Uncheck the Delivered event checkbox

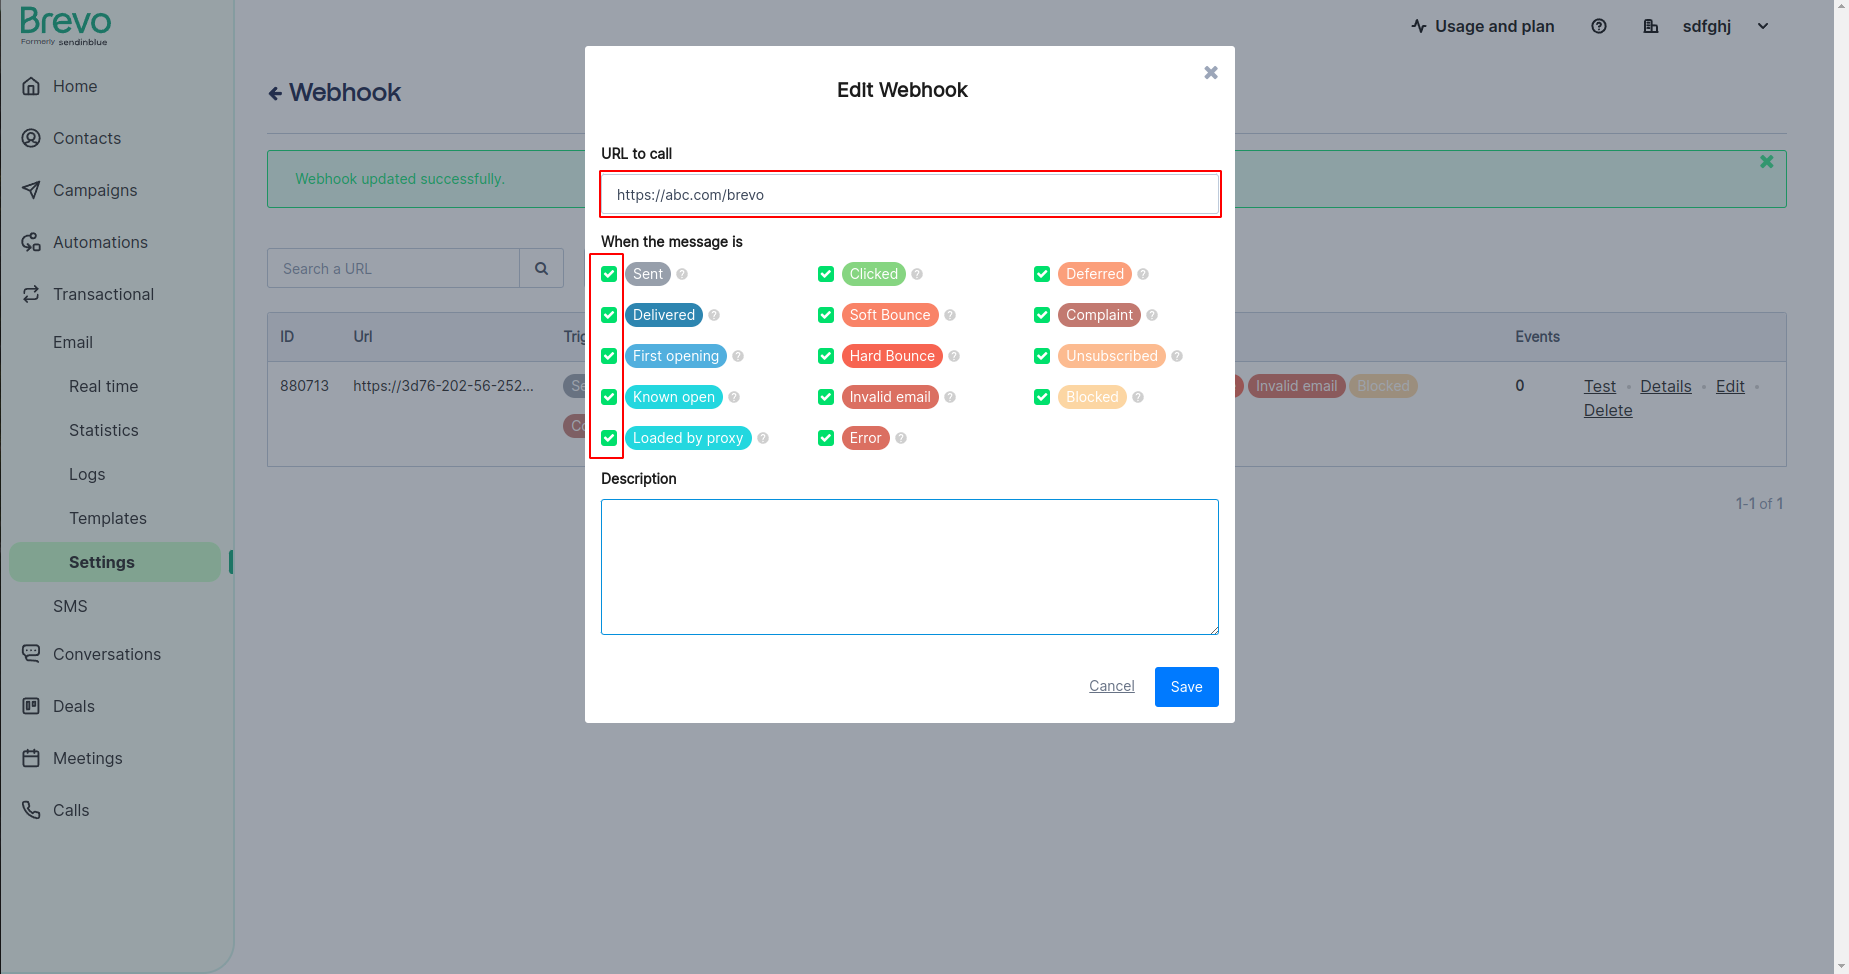coord(609,315)
